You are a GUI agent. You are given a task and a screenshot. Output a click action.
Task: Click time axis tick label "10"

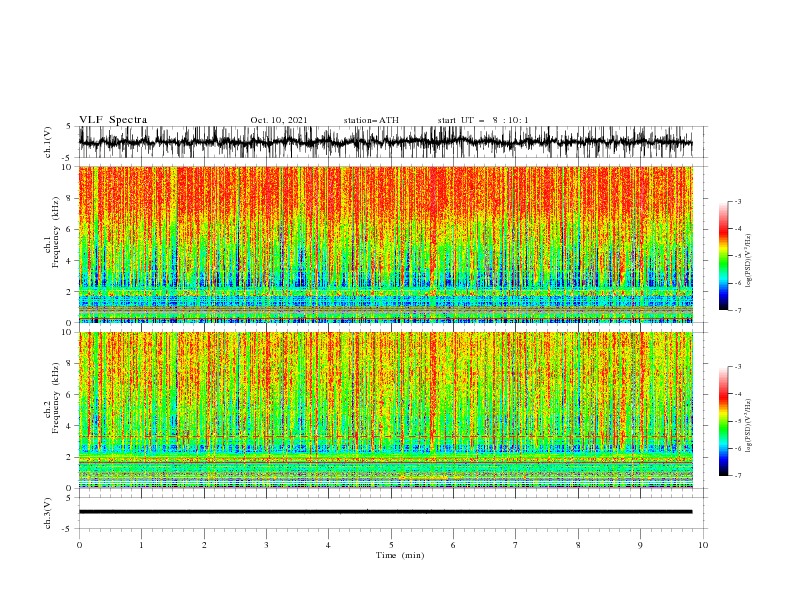(703, 545)
